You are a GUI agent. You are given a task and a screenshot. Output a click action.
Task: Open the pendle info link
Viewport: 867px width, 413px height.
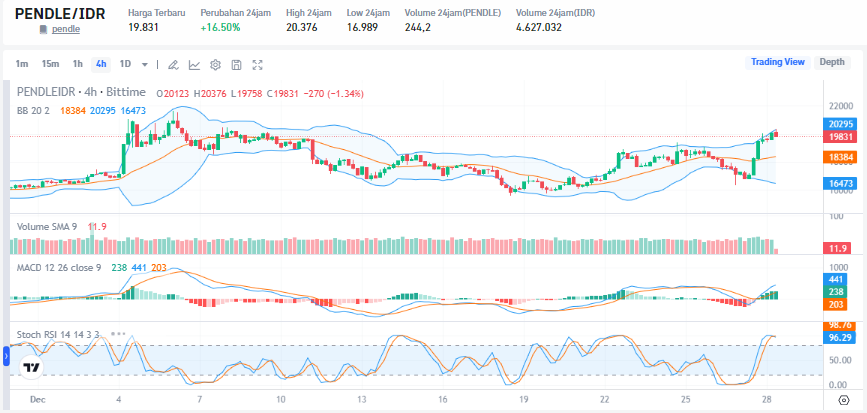[x=66, y=29]
